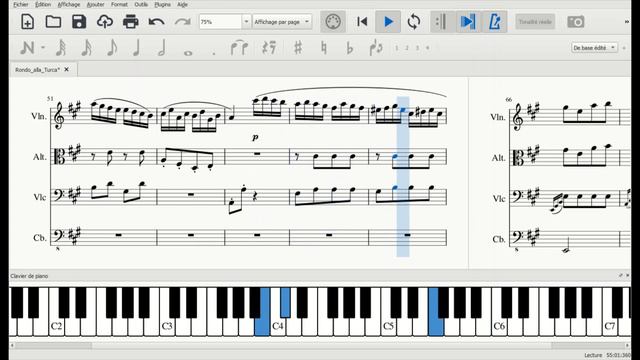This screenshot has height=360, width=640.
Task: Close the Rondo_alla_Turca tab
Action: tap(67, 69)
